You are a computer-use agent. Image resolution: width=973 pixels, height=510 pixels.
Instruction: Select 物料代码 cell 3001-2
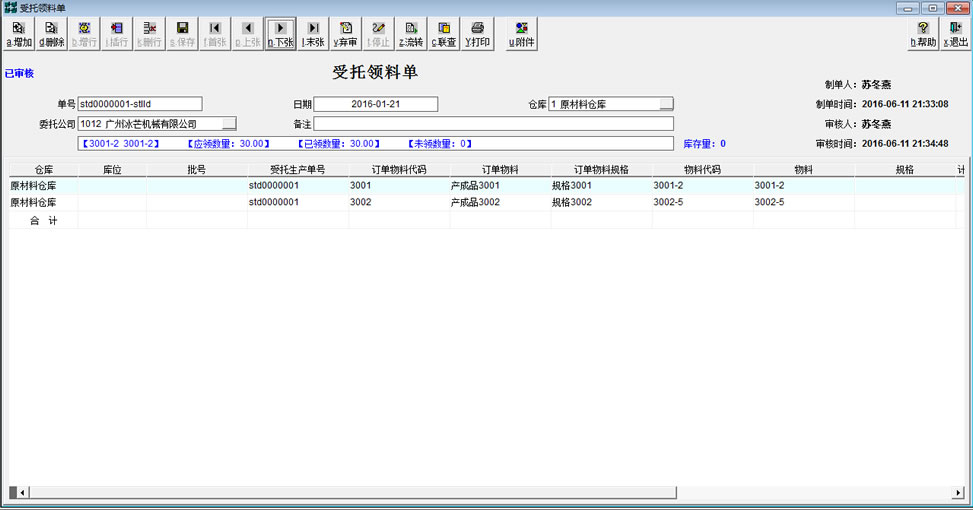(702, 186)
